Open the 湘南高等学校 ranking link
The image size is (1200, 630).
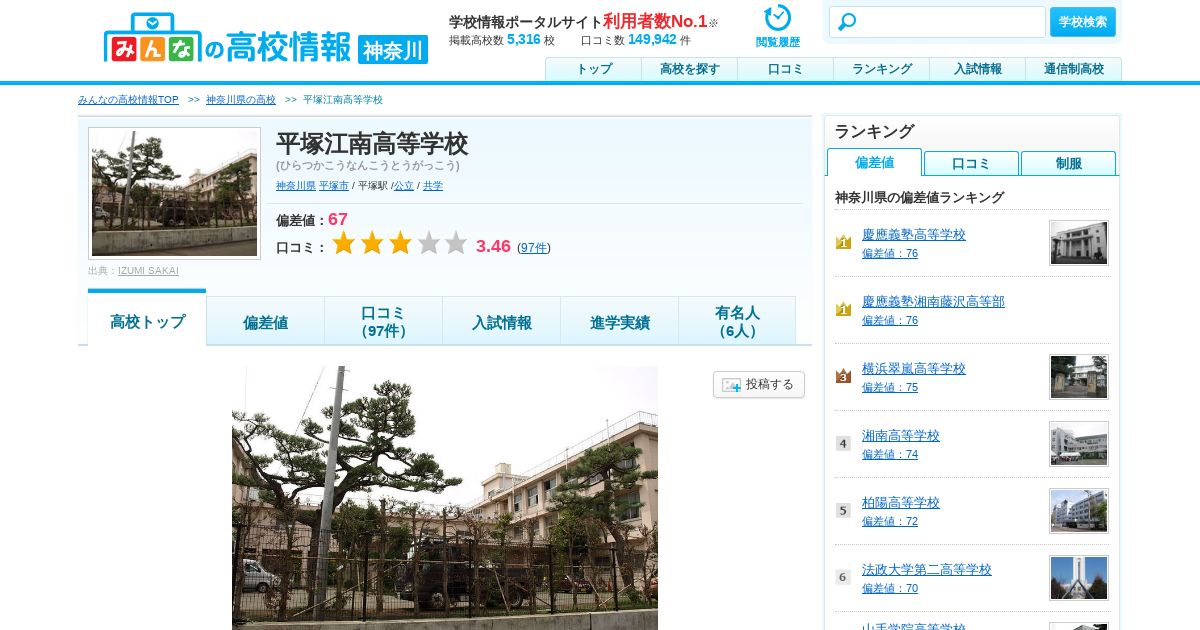click(x=901, y=435)
